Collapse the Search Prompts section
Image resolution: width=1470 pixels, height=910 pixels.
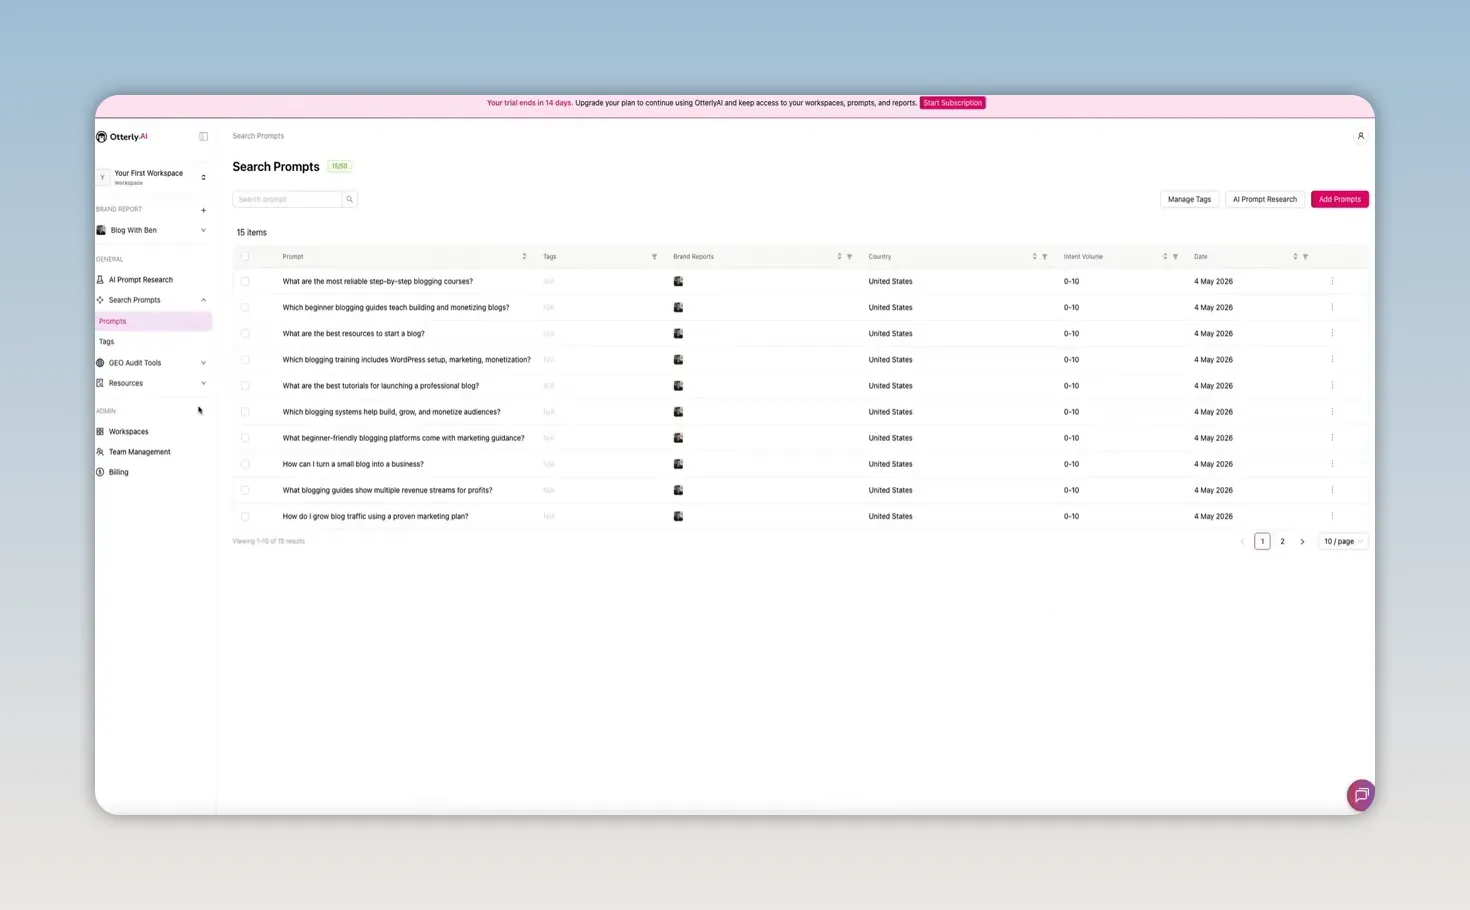(x=203, y=300)
